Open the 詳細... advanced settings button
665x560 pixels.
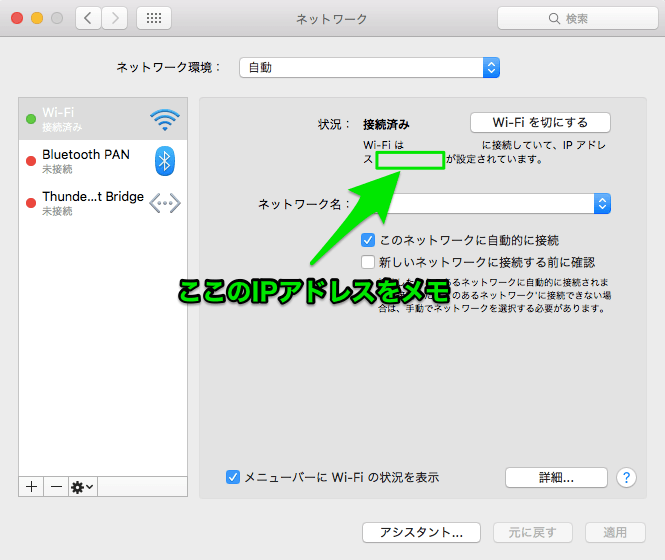click(x=556, y=478)
